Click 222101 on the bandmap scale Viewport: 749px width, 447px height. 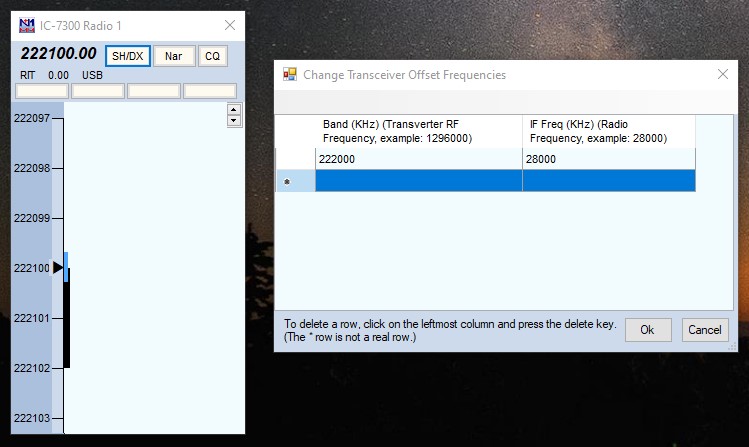pyautogui.click(x=32, y=318)
